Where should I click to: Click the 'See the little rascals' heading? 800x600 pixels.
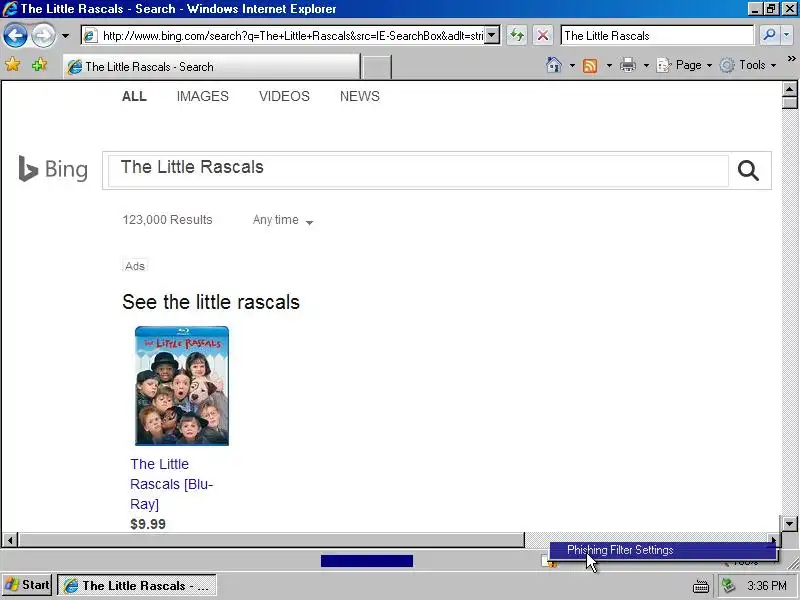(211, 302)
